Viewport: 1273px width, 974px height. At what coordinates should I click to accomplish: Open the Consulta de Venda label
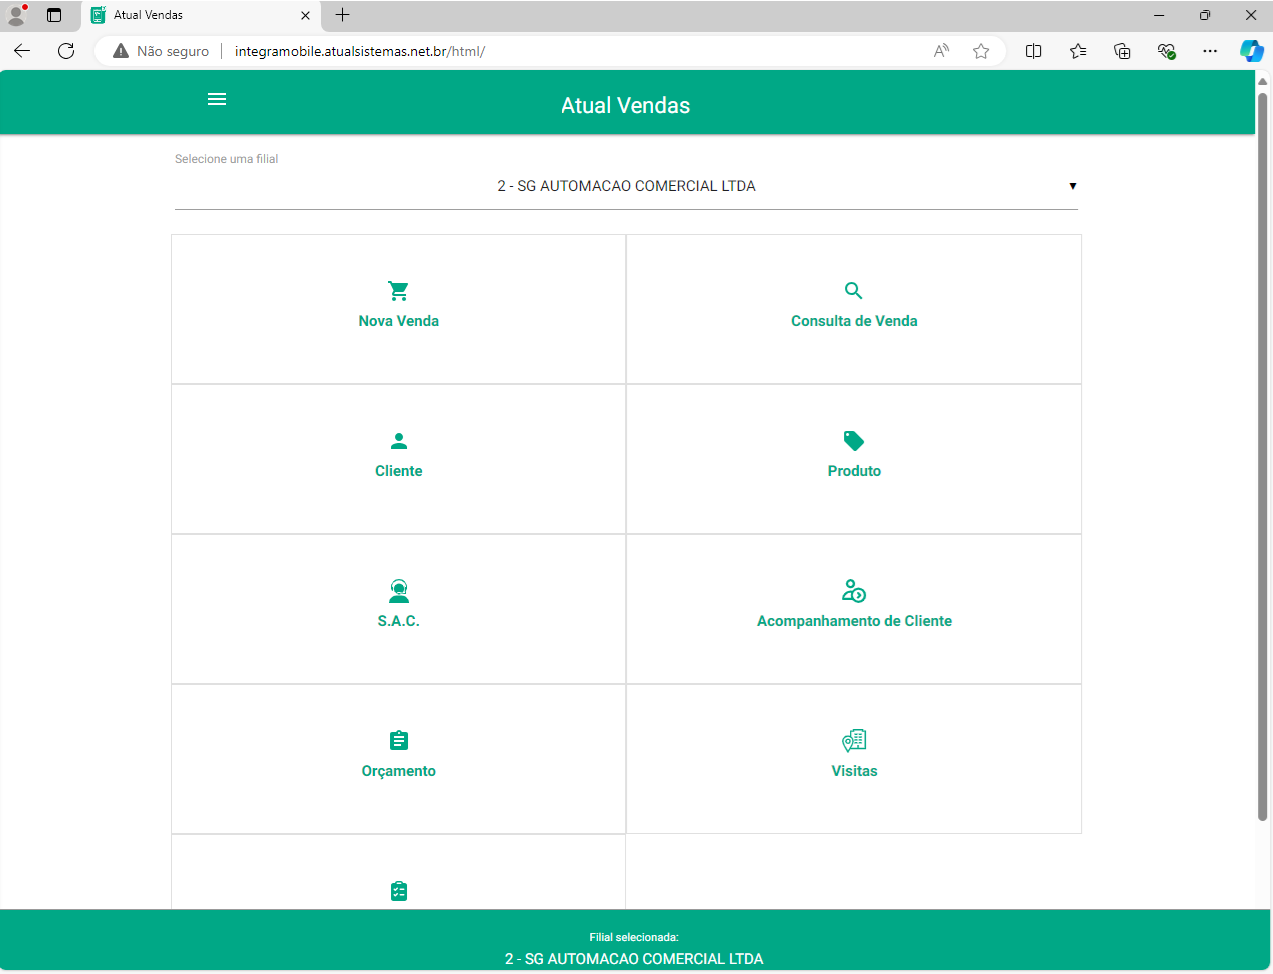pos(854,321)
